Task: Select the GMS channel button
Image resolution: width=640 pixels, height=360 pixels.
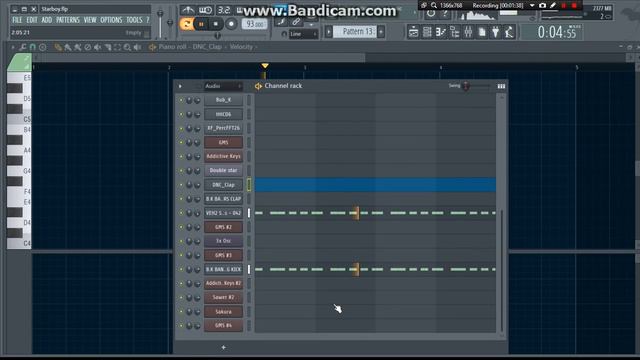Action: click(x=223, y=142)
